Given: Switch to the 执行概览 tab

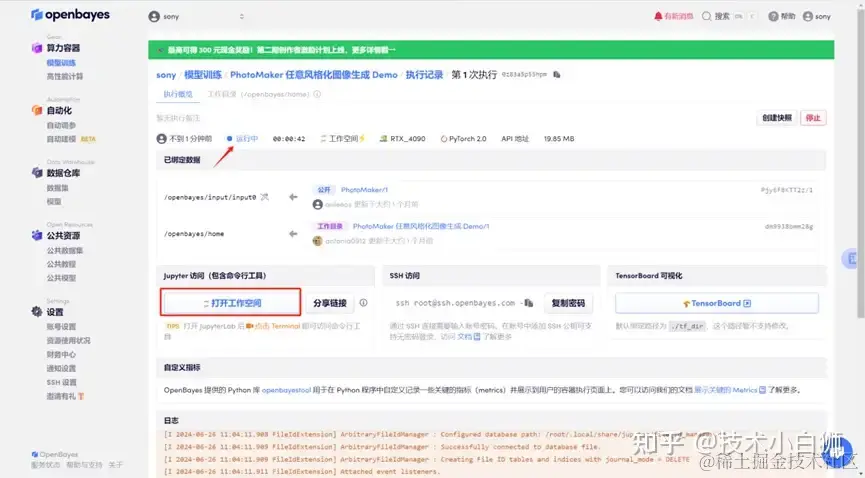Looking at the screenshot, I should (x=178, y=94).
